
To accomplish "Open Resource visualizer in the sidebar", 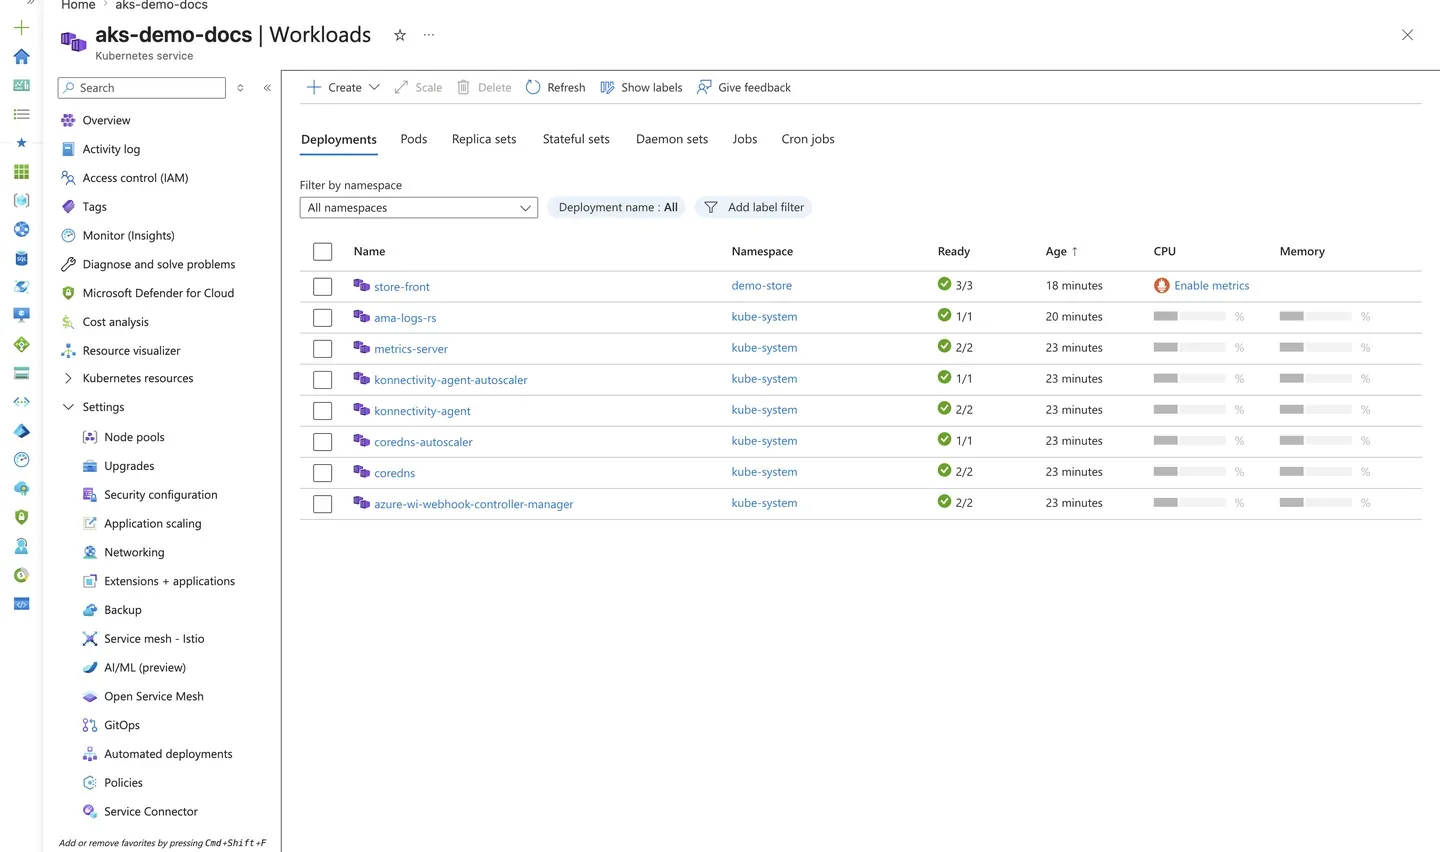I will coord(131,351).
